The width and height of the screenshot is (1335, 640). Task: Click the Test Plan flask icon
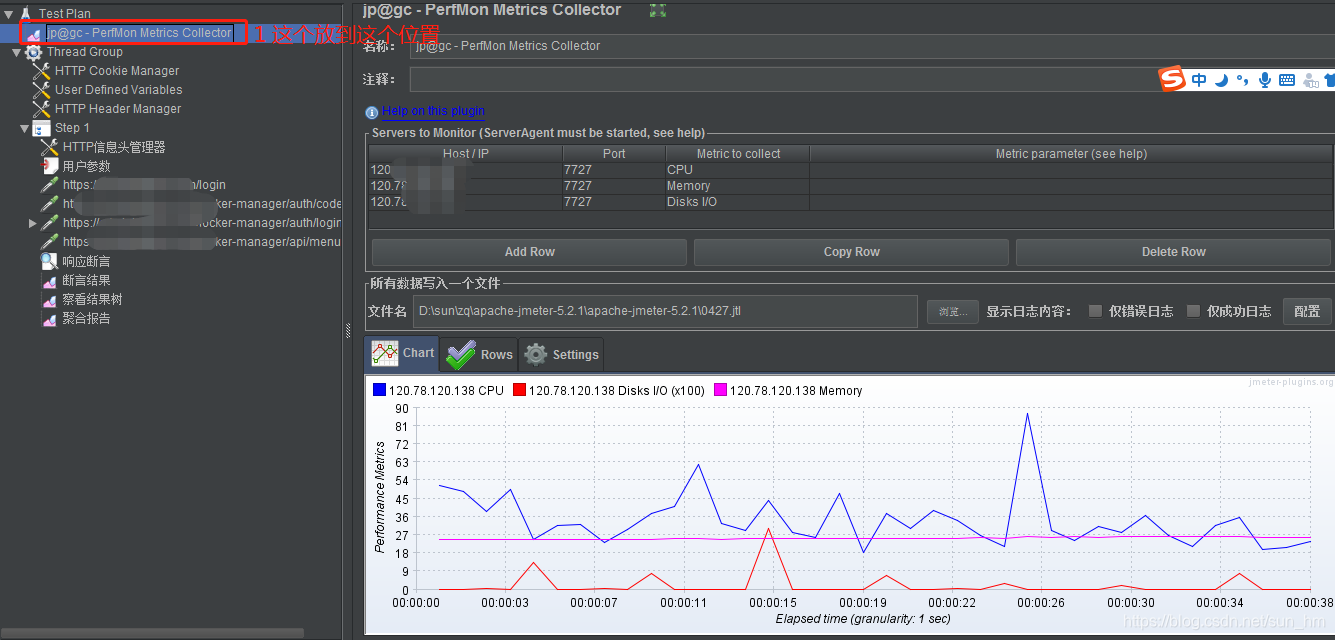(26, 13)
